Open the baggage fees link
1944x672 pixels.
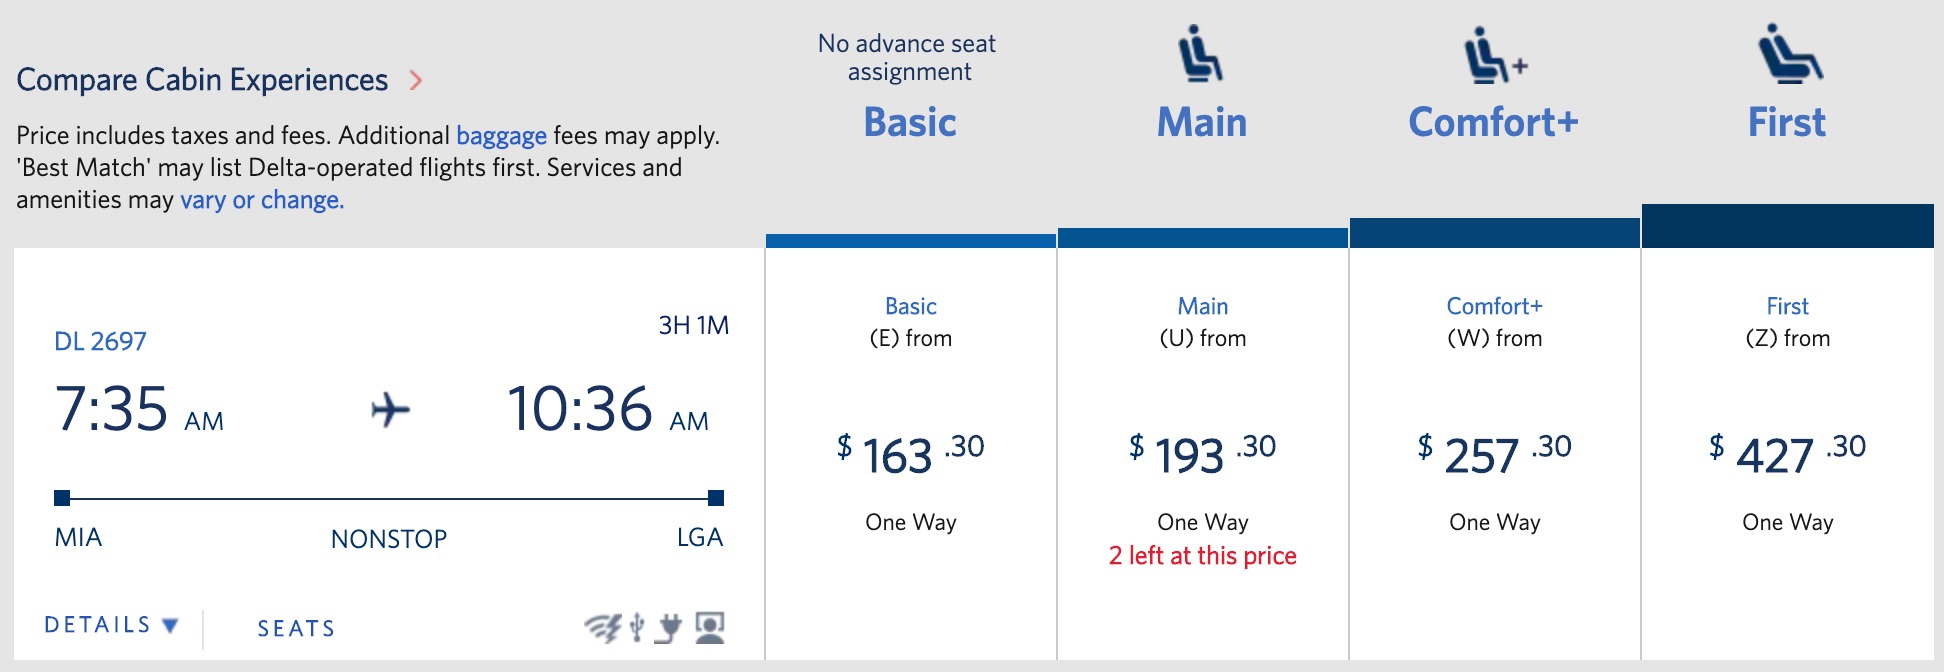[501, 135]
